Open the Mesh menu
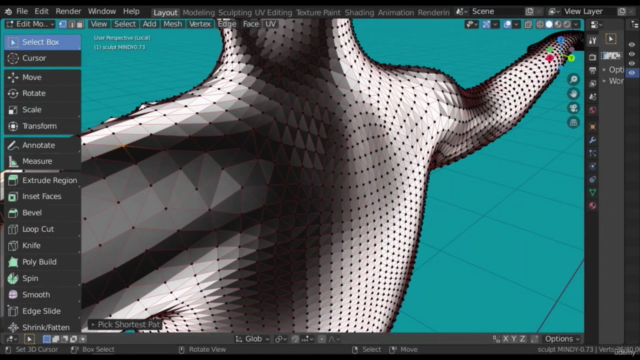The height and width of the screenshot is (360, 640). point(173,24)
